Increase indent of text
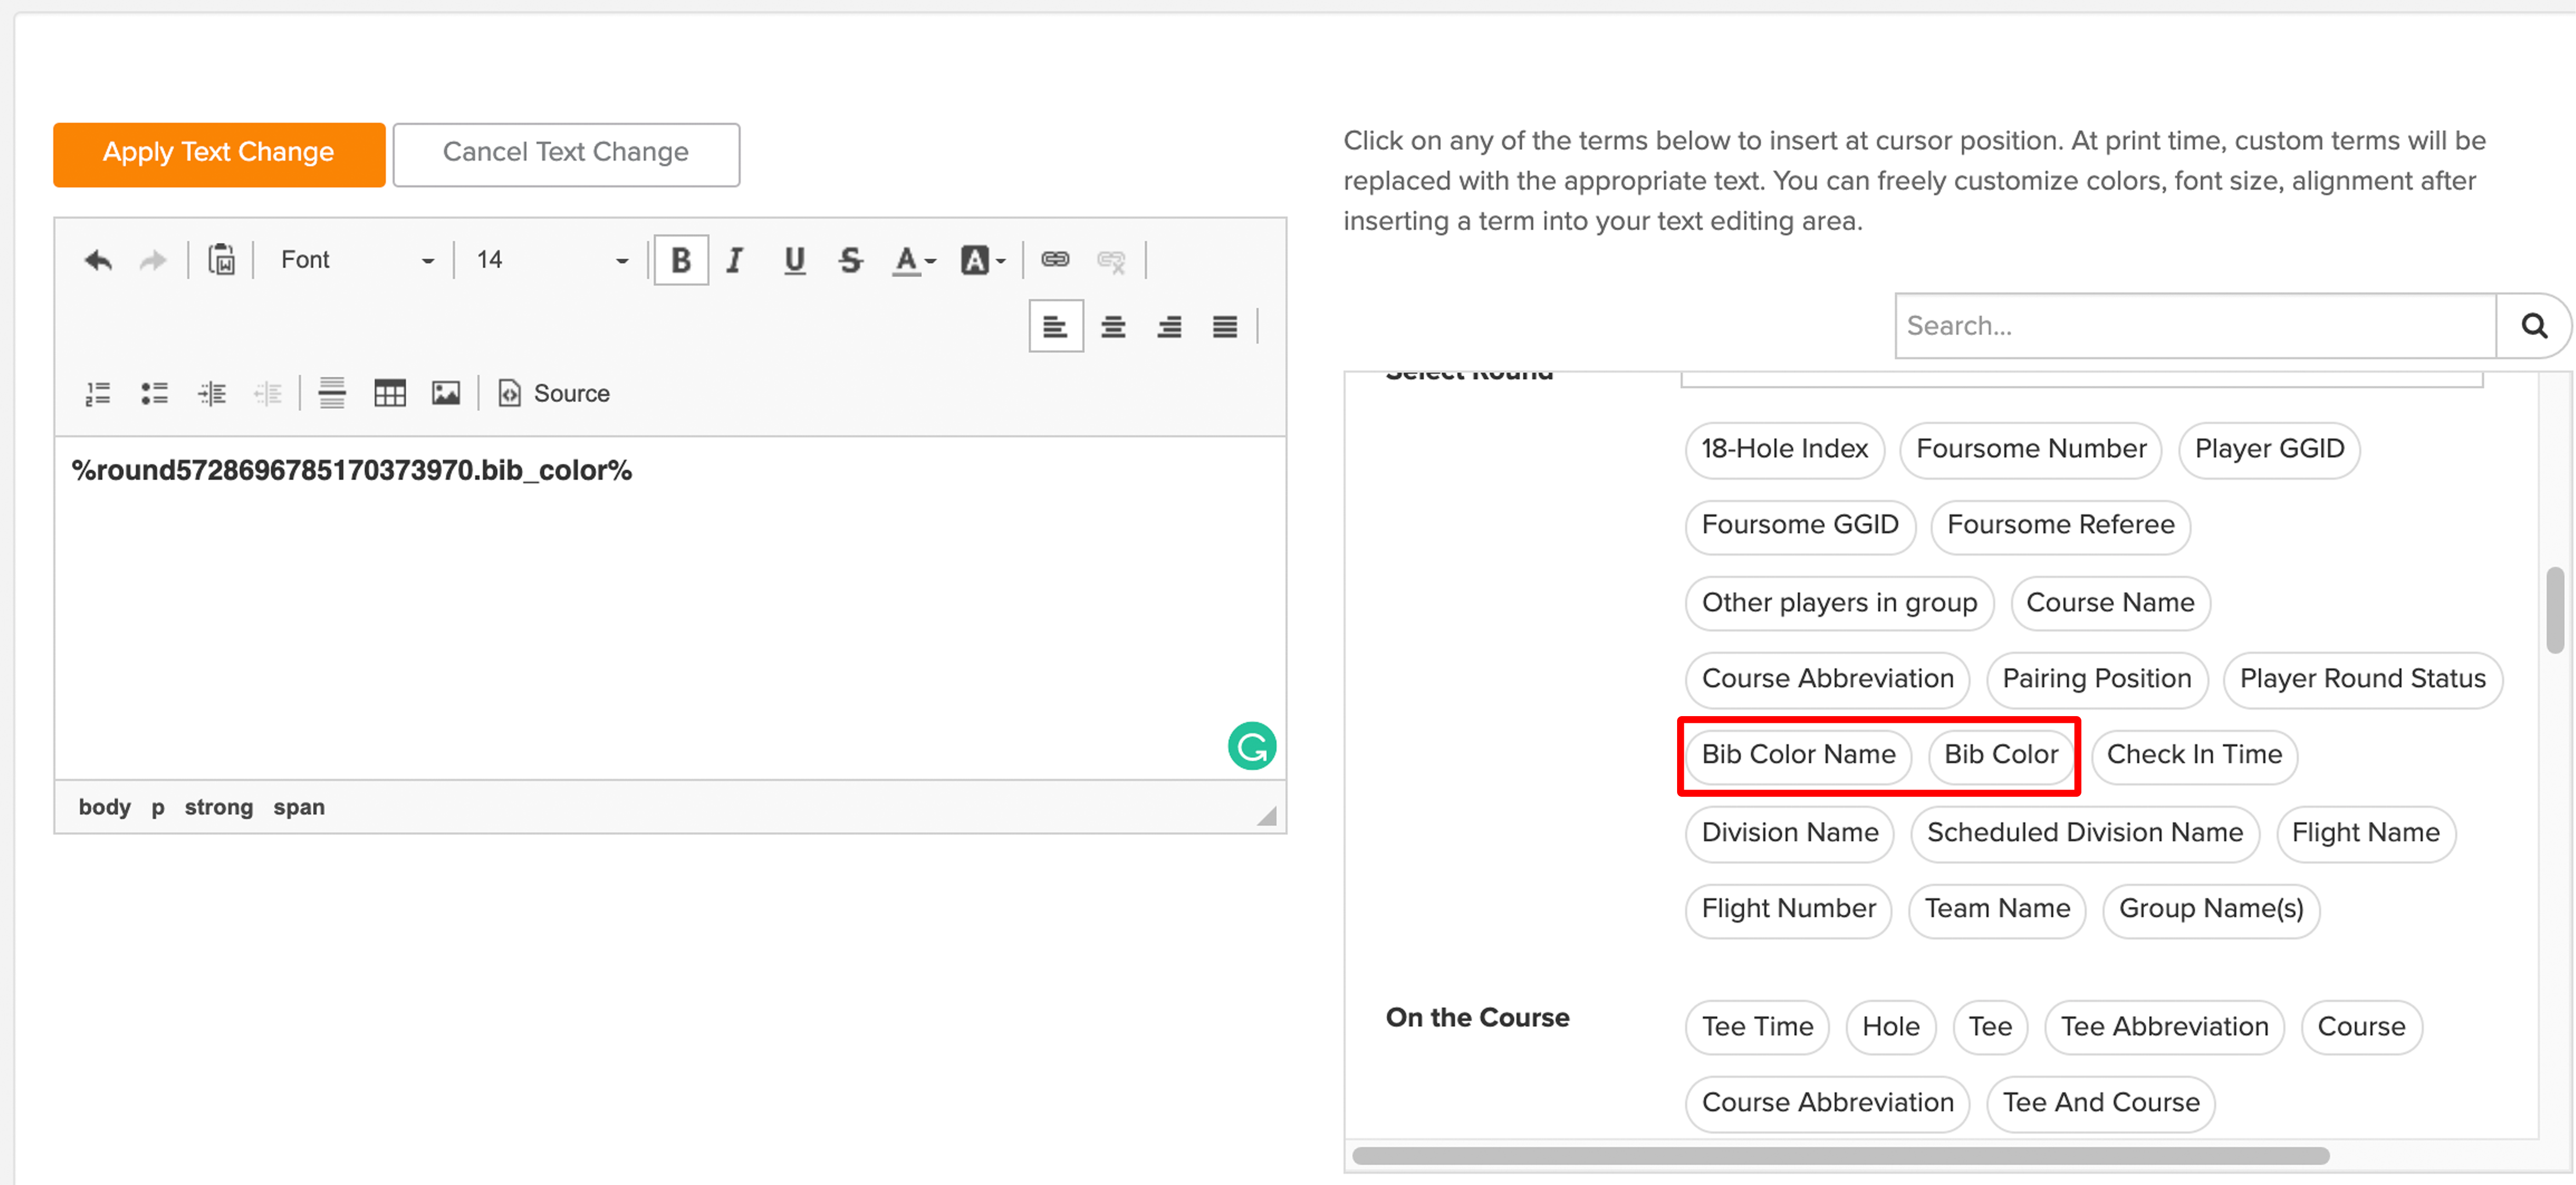The height and width of the screenshot is (1185, 2576). [212, 393]
